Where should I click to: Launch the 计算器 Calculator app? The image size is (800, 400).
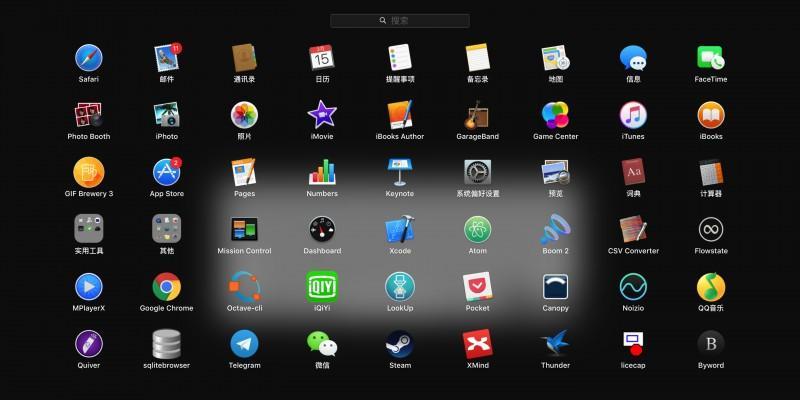[x=711, y=172]
